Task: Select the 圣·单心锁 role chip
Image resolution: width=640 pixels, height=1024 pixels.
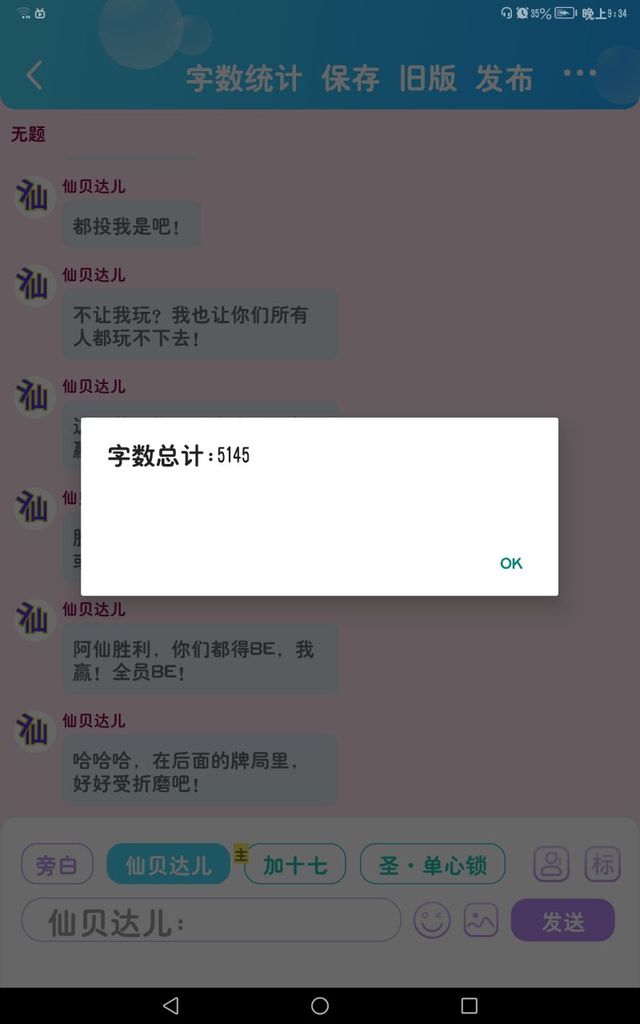Action: (x=433, y=865)
